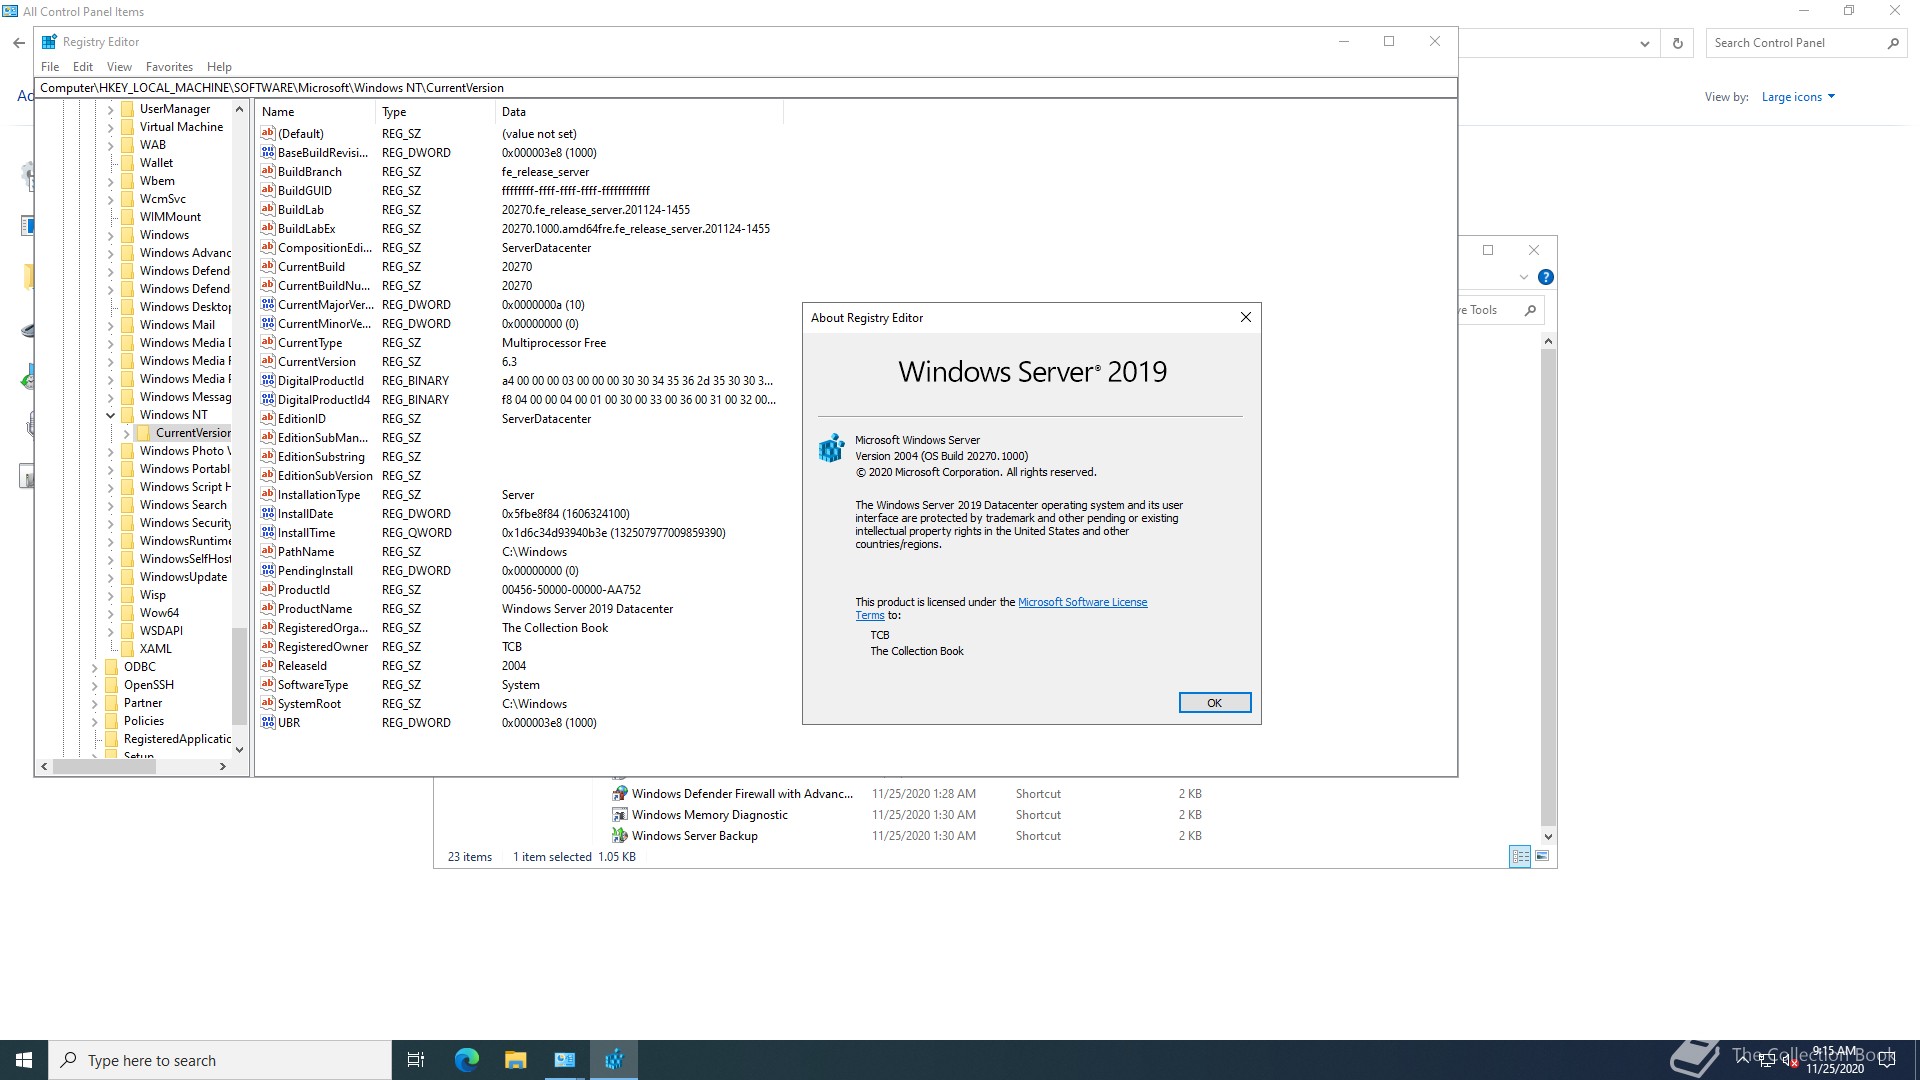Click the Control Panel refresh icon
Viewport: 1920px width, 1080px height.
click(x=1678, y=43)
